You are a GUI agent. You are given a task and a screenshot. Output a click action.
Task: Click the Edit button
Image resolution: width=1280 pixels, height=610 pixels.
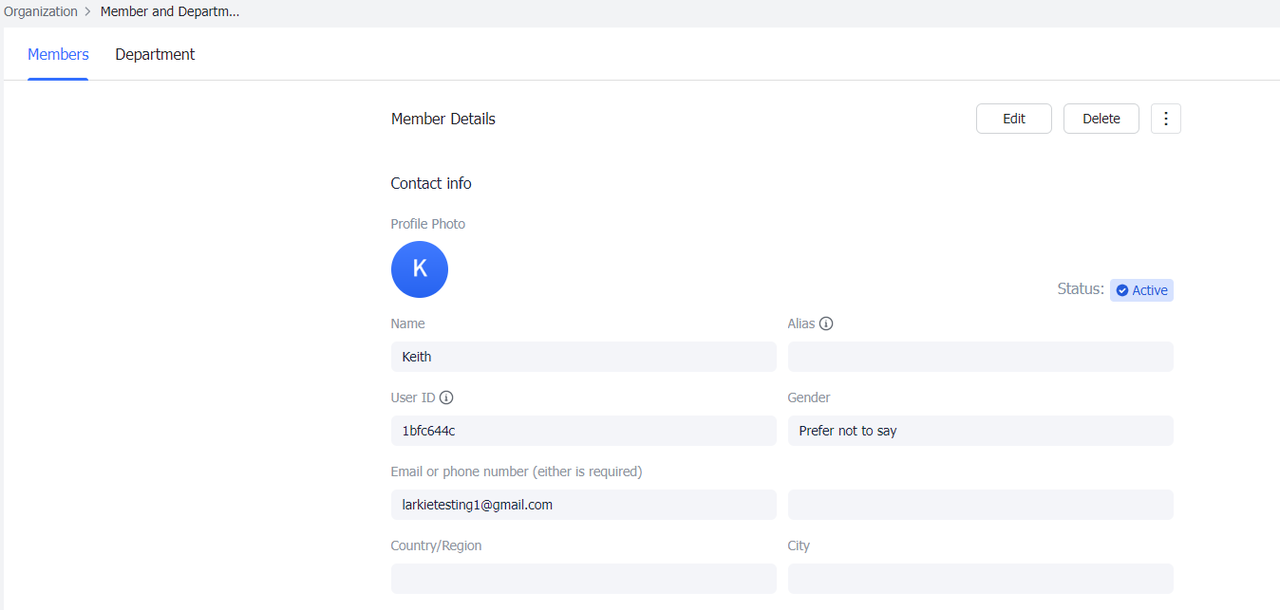1013,119
